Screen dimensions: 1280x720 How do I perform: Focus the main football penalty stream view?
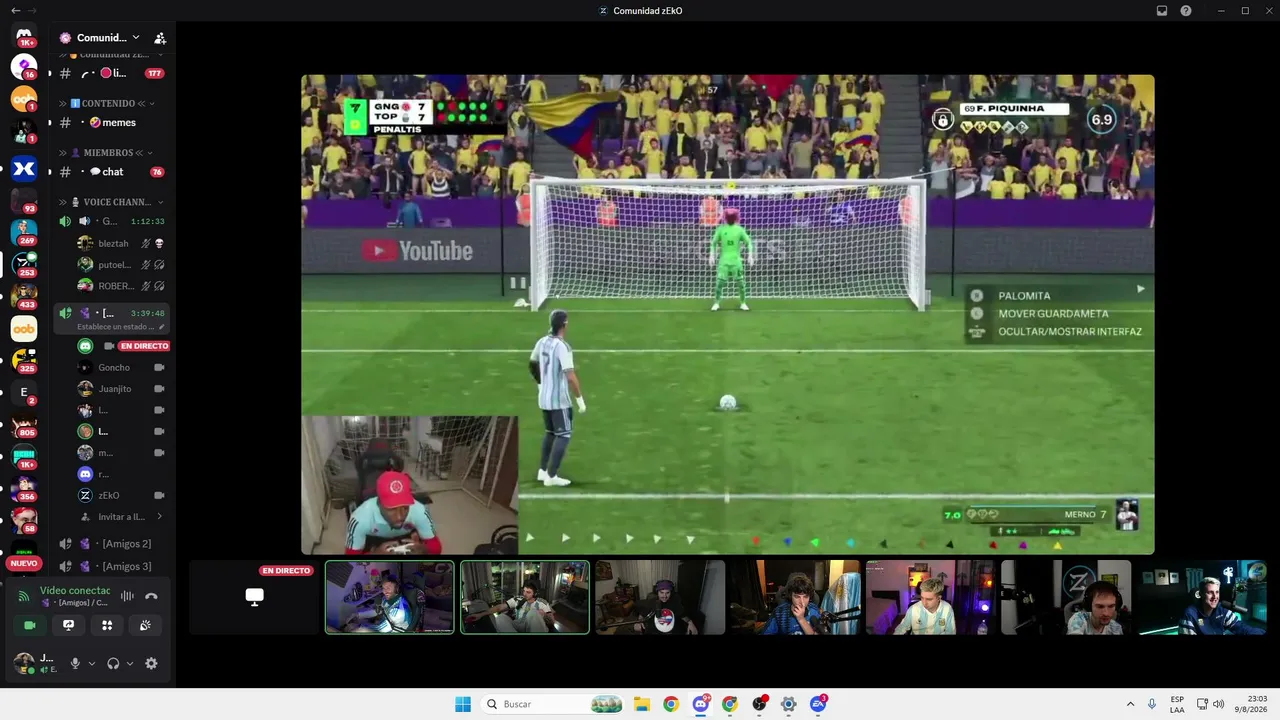pos(728,314)
